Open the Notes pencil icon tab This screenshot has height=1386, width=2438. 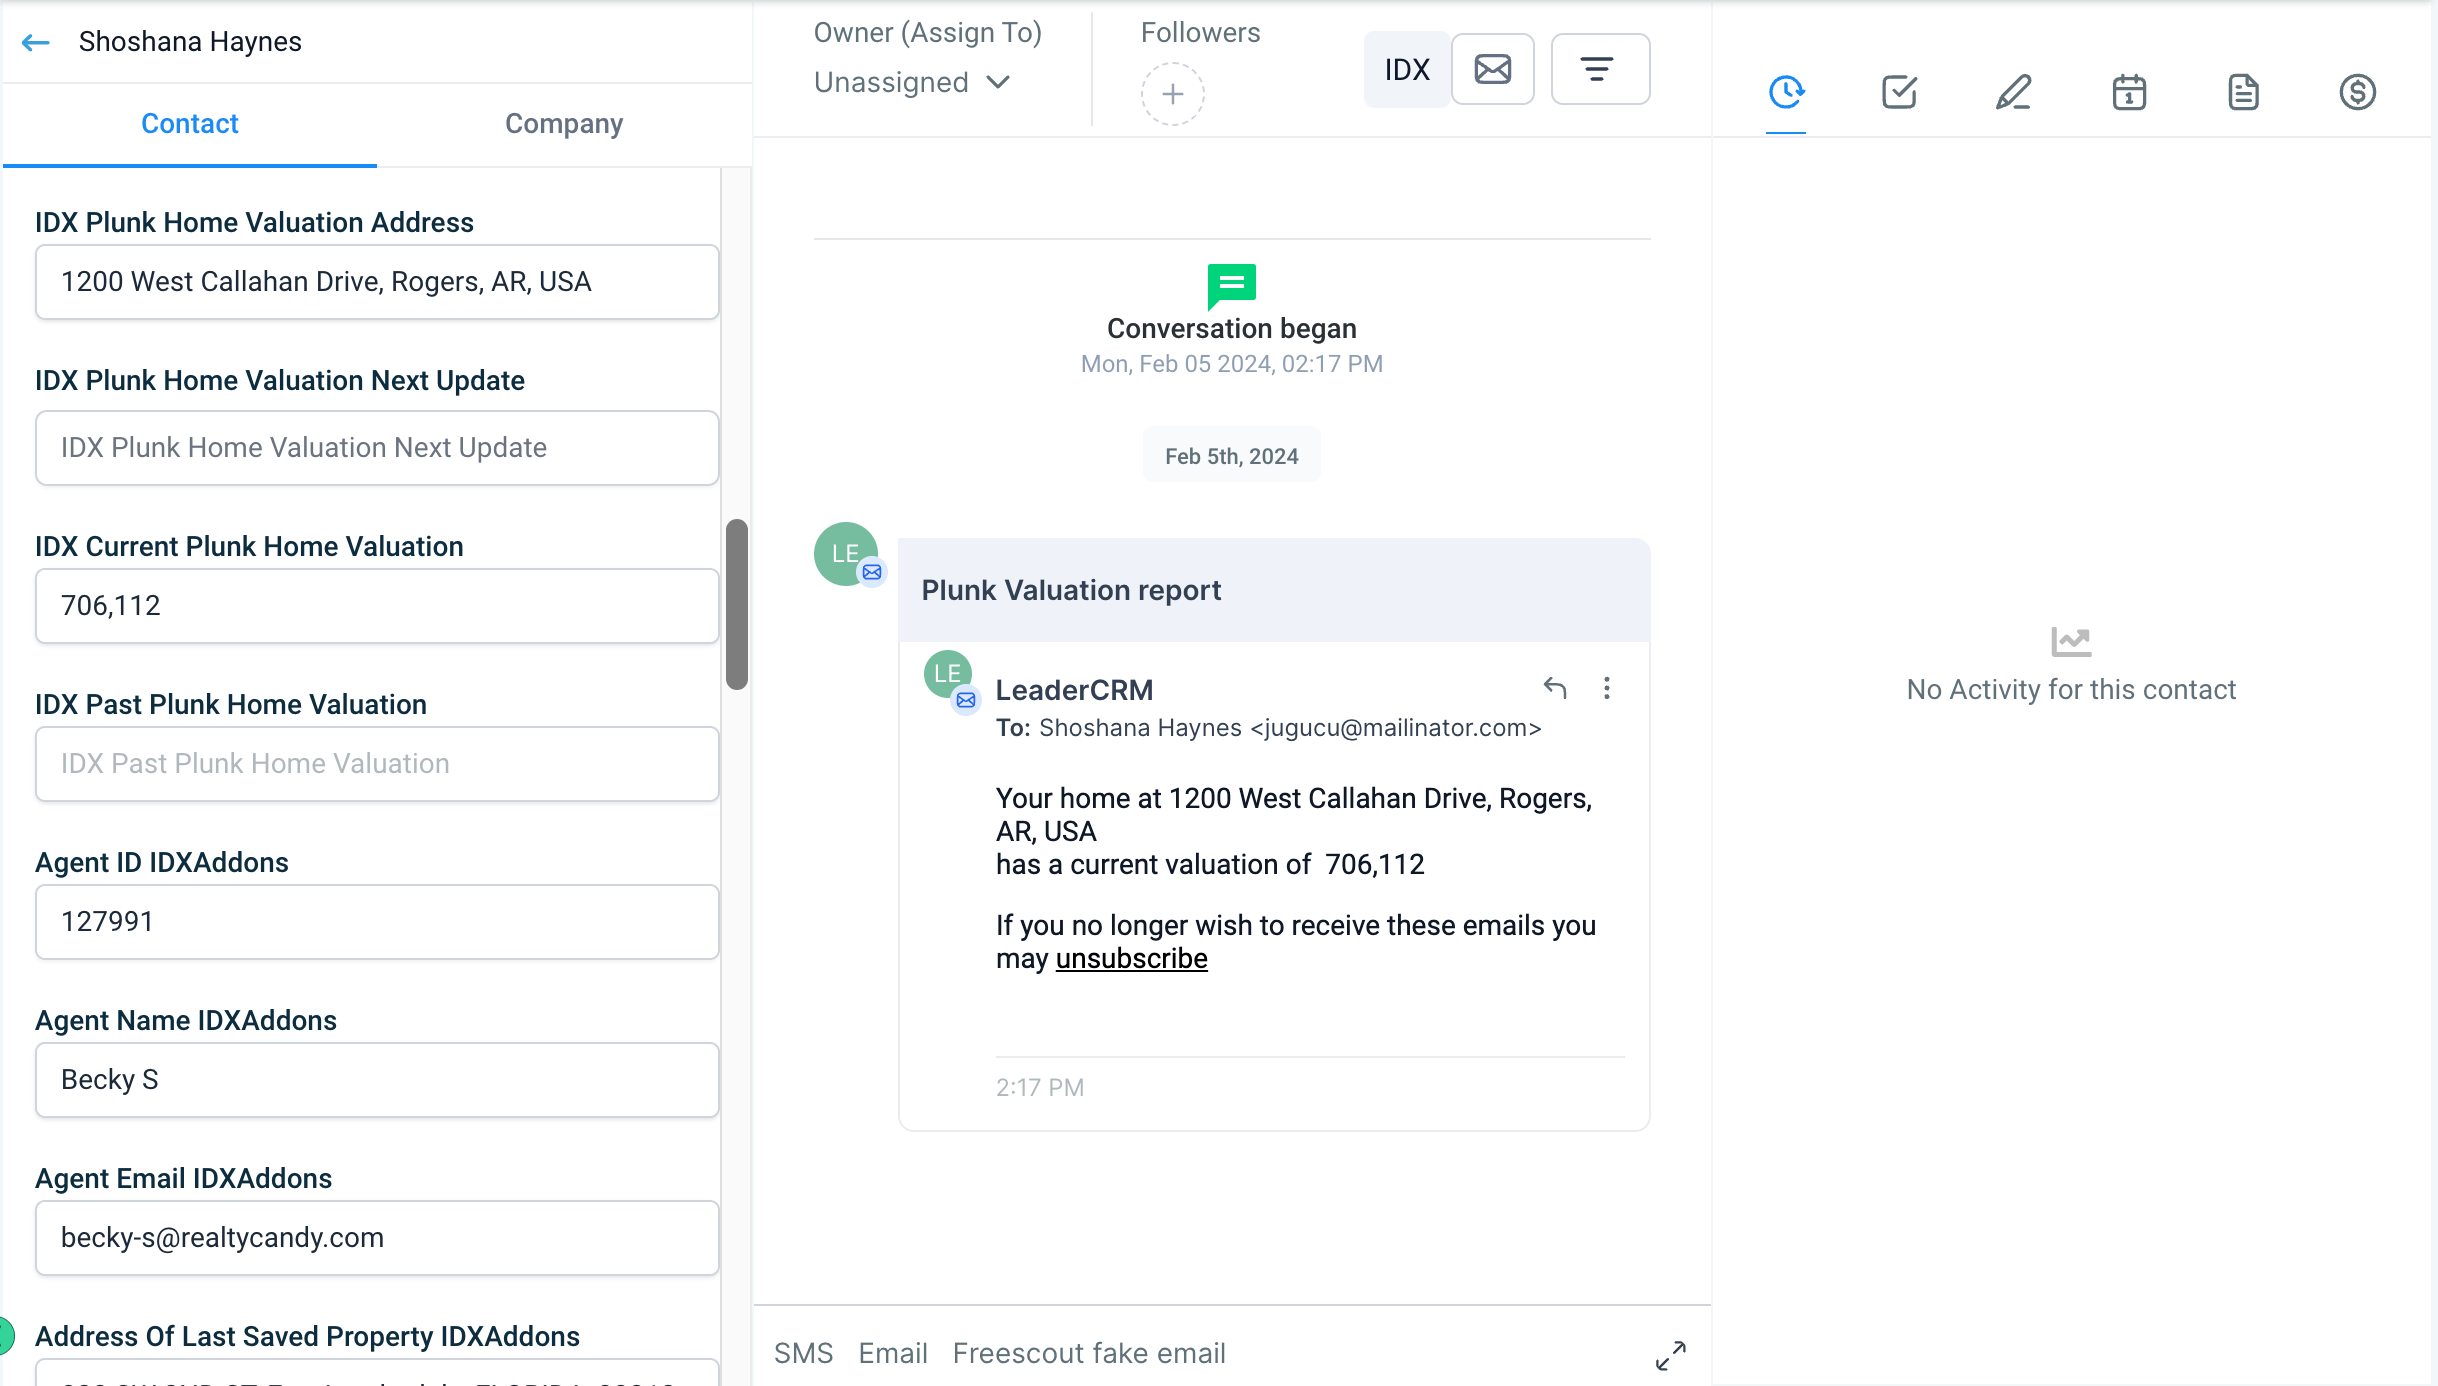(x=2013, y=92)
